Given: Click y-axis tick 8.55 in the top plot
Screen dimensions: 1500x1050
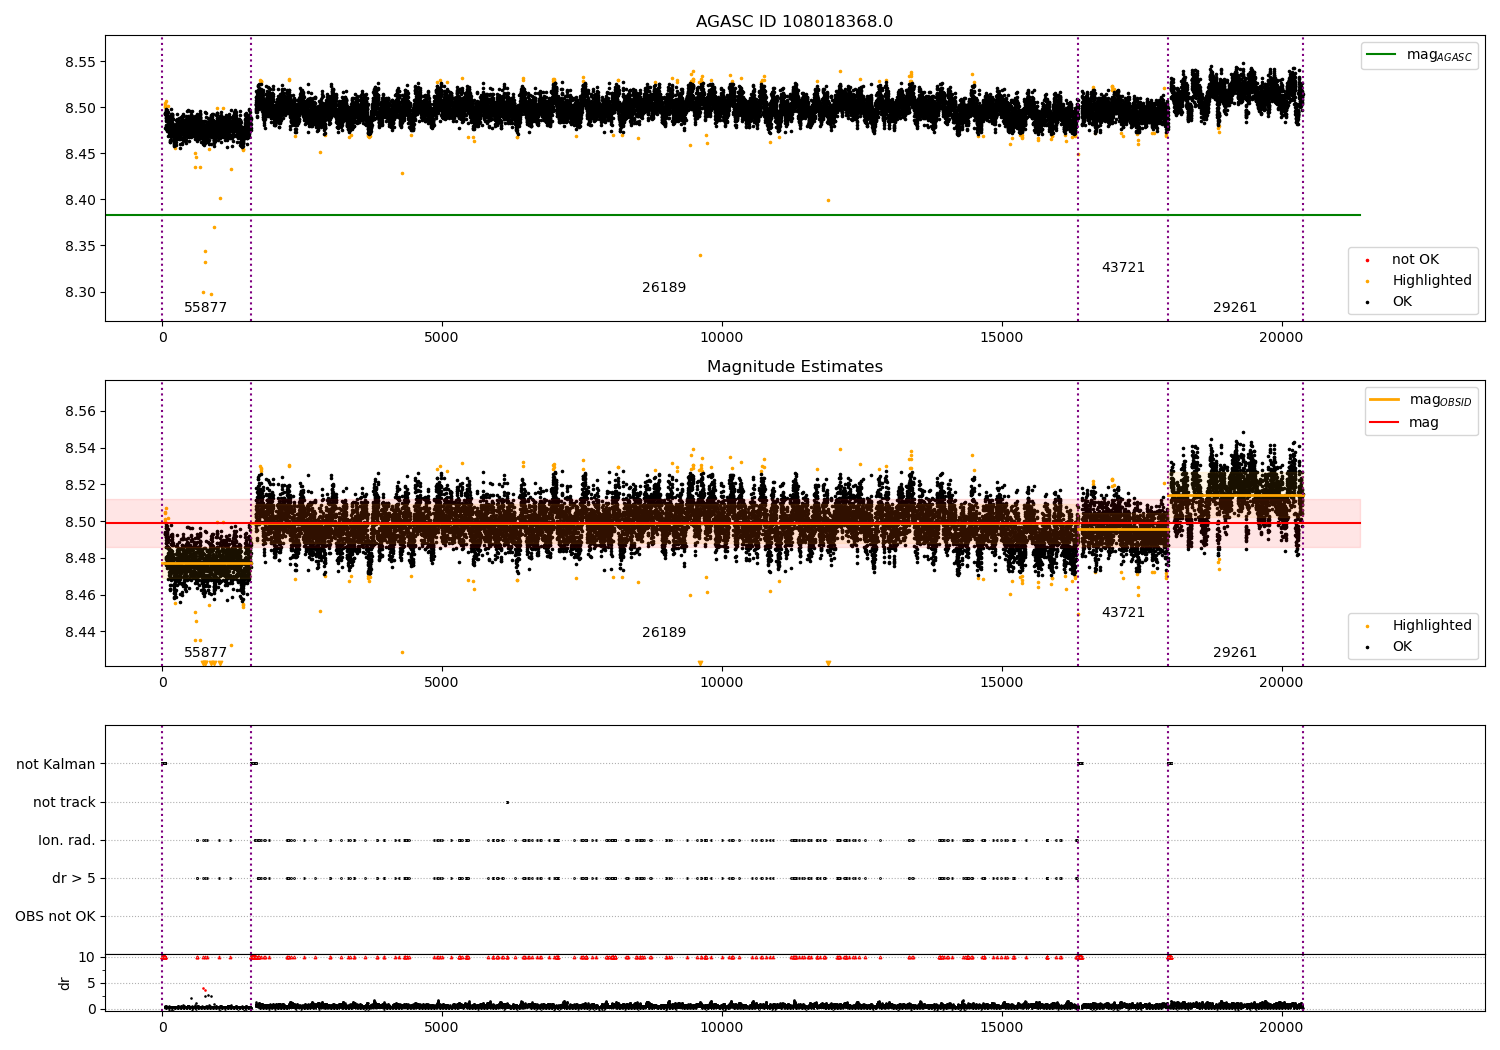Looking at the screenshot, I should [78, 62].
